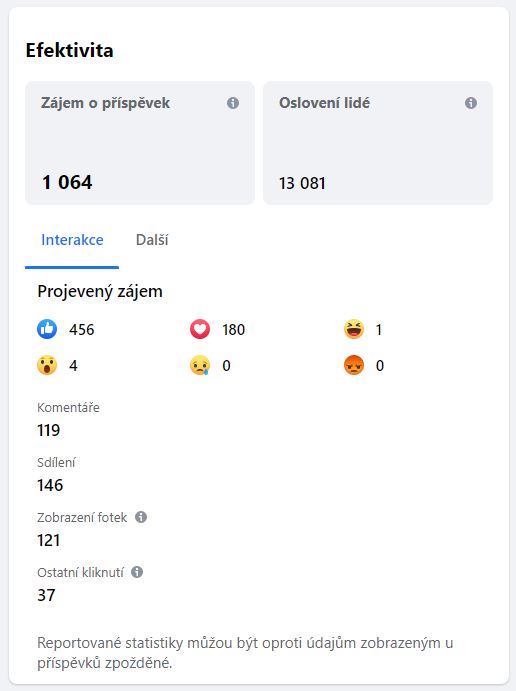Viewport: 516px width, 691px height.
Task: Click the laughing Haha reaction emoji
Action: [x=354, y=329]
